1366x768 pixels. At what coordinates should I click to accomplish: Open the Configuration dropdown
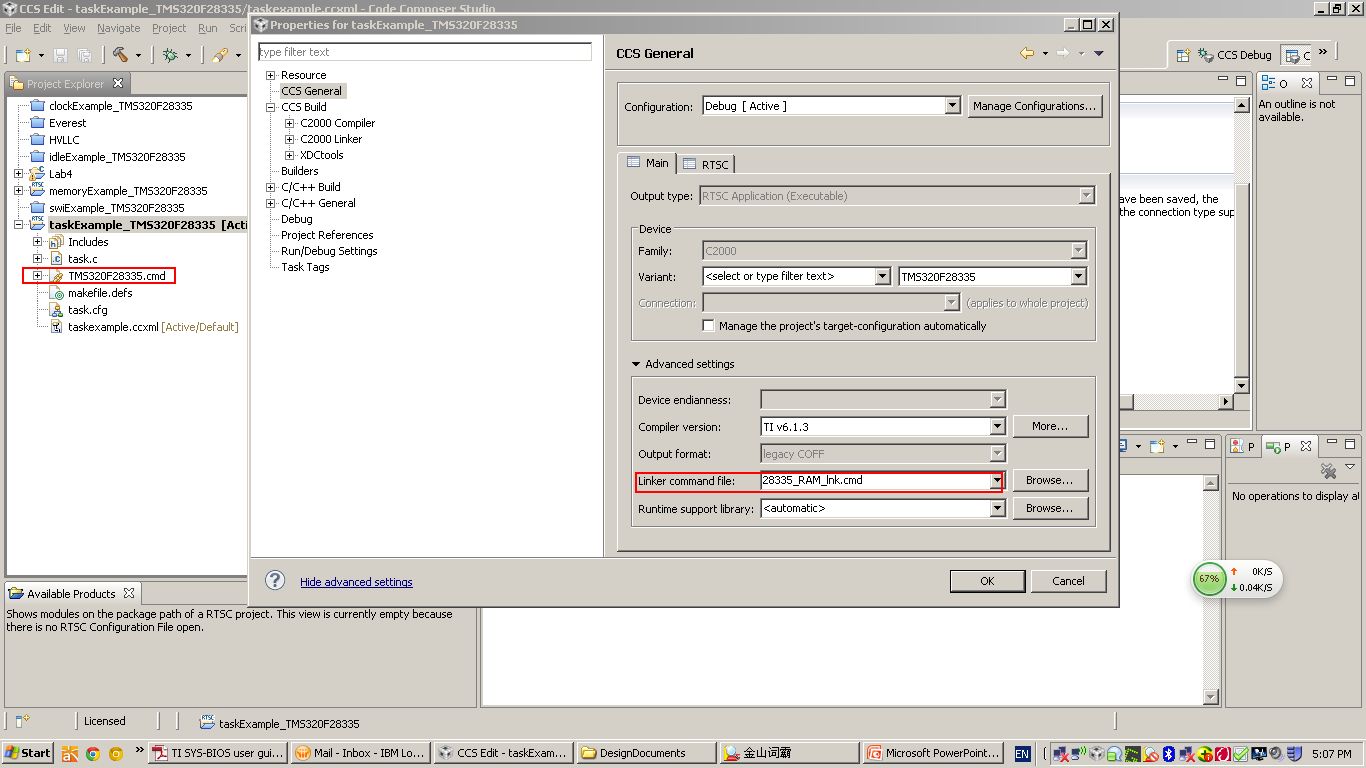[952, 106]
